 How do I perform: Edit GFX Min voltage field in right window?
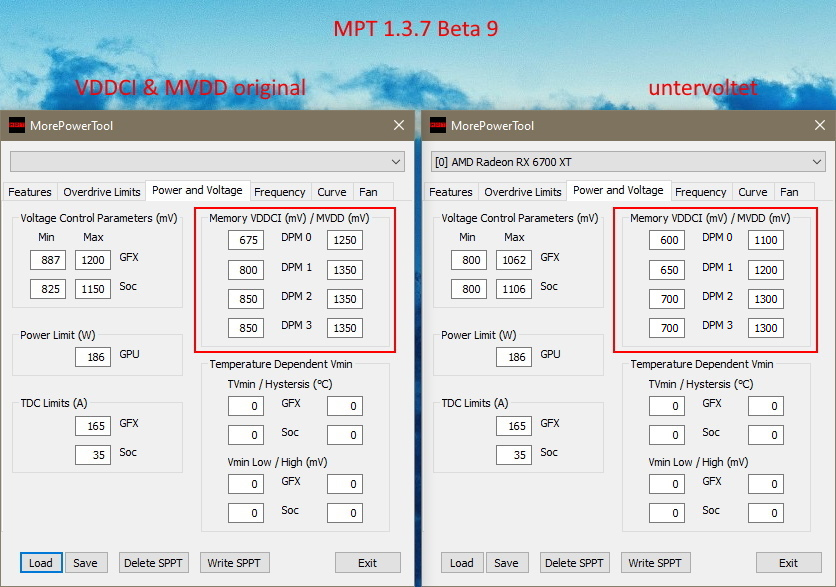[x=469, y=260]
